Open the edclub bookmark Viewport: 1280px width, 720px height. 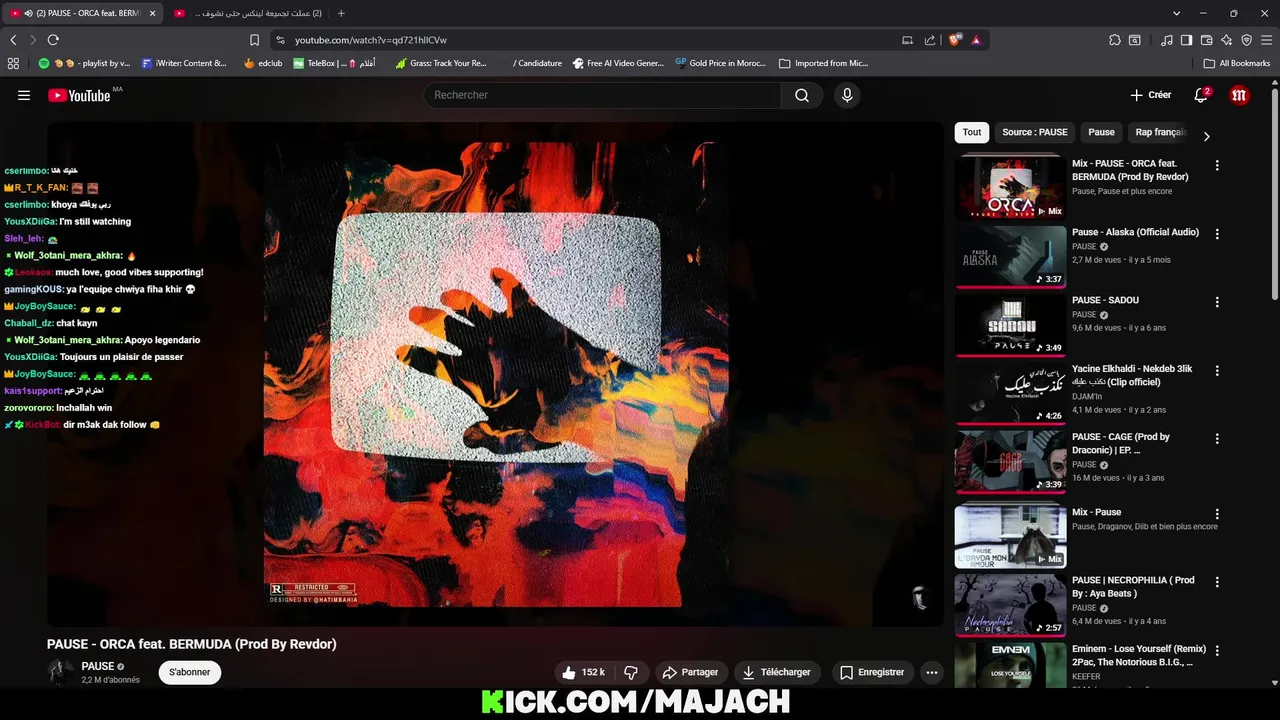[x=263, y=63]
